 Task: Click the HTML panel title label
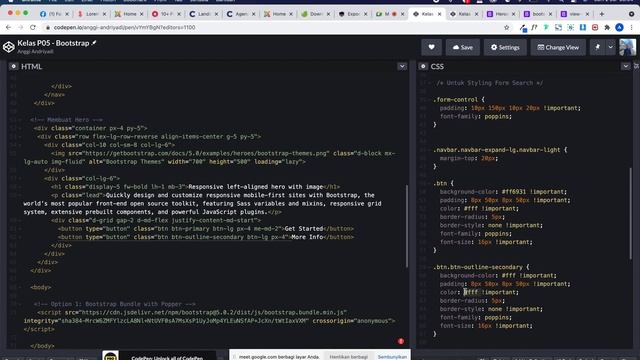(x=31, y=66)
